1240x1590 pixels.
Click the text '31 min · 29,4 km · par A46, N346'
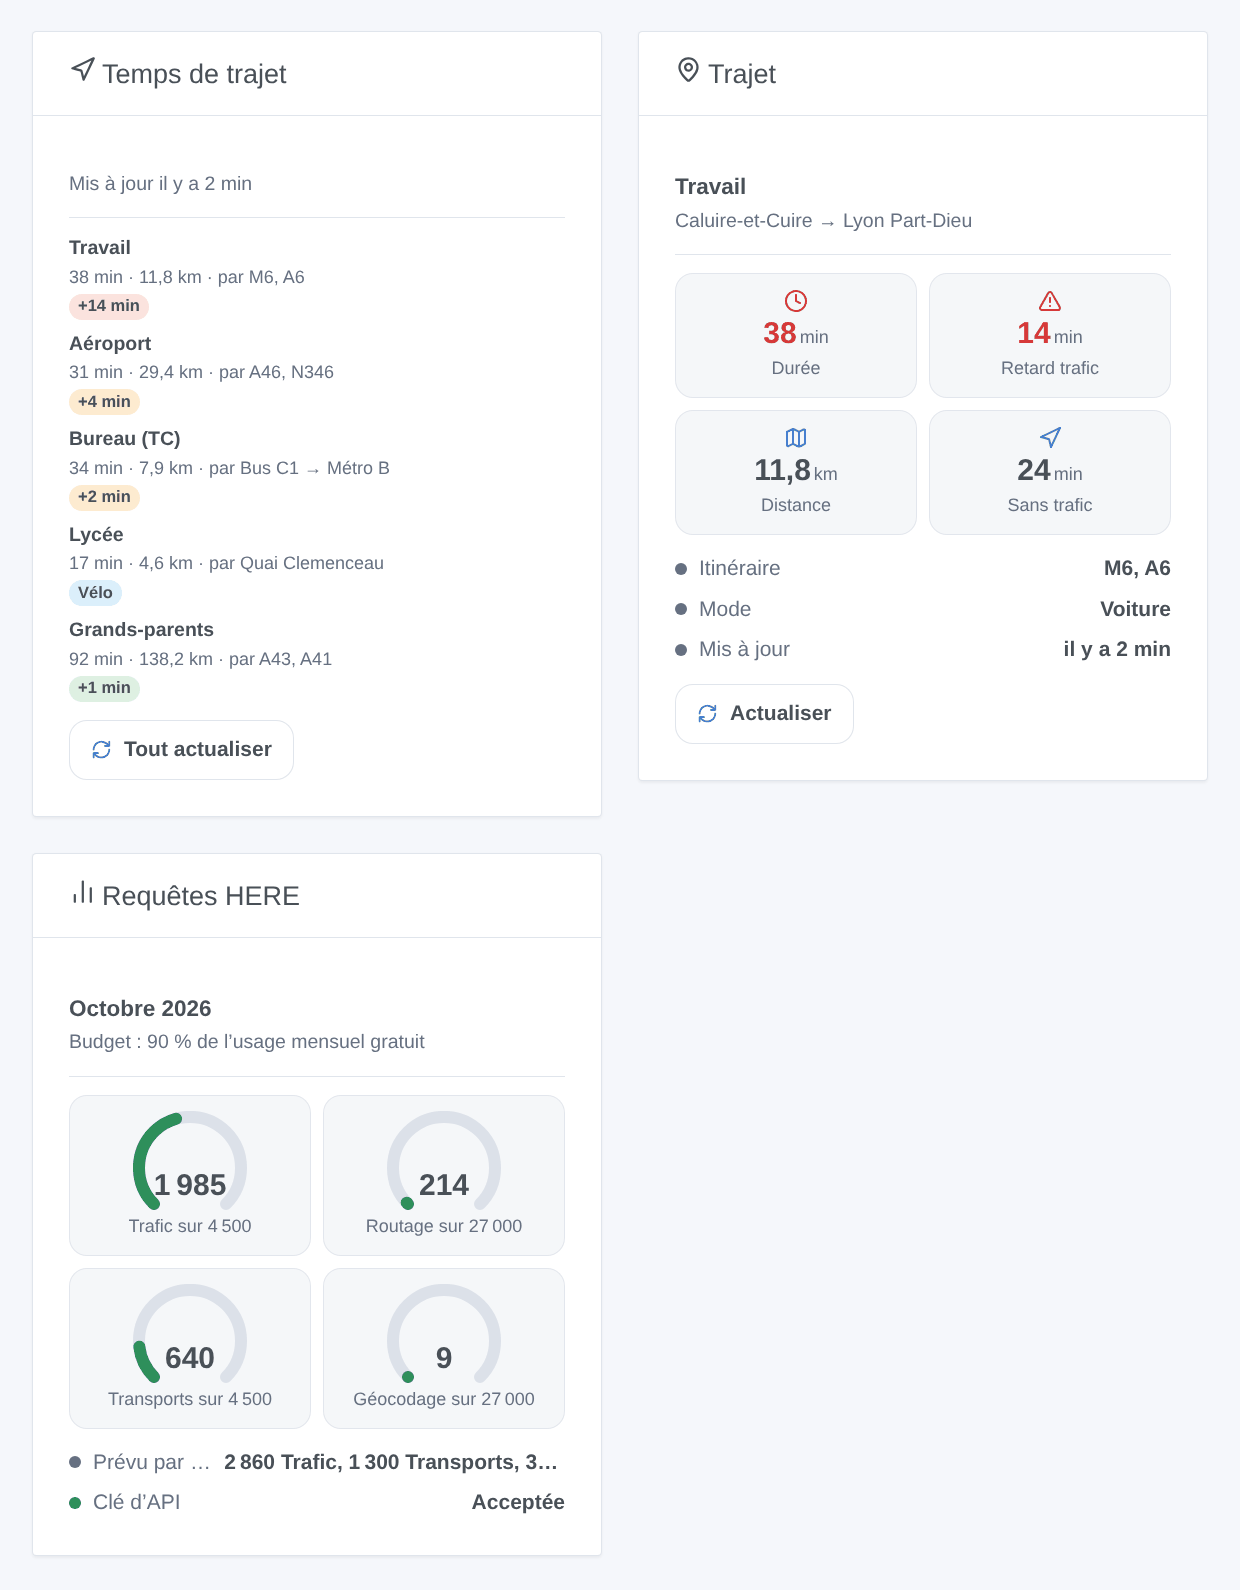point(201,372)
